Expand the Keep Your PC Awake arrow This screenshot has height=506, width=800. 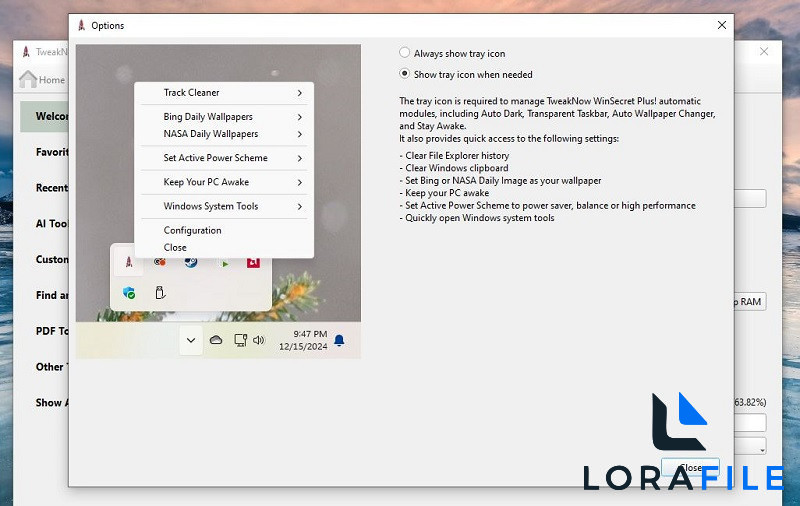[x=300, y=182]
